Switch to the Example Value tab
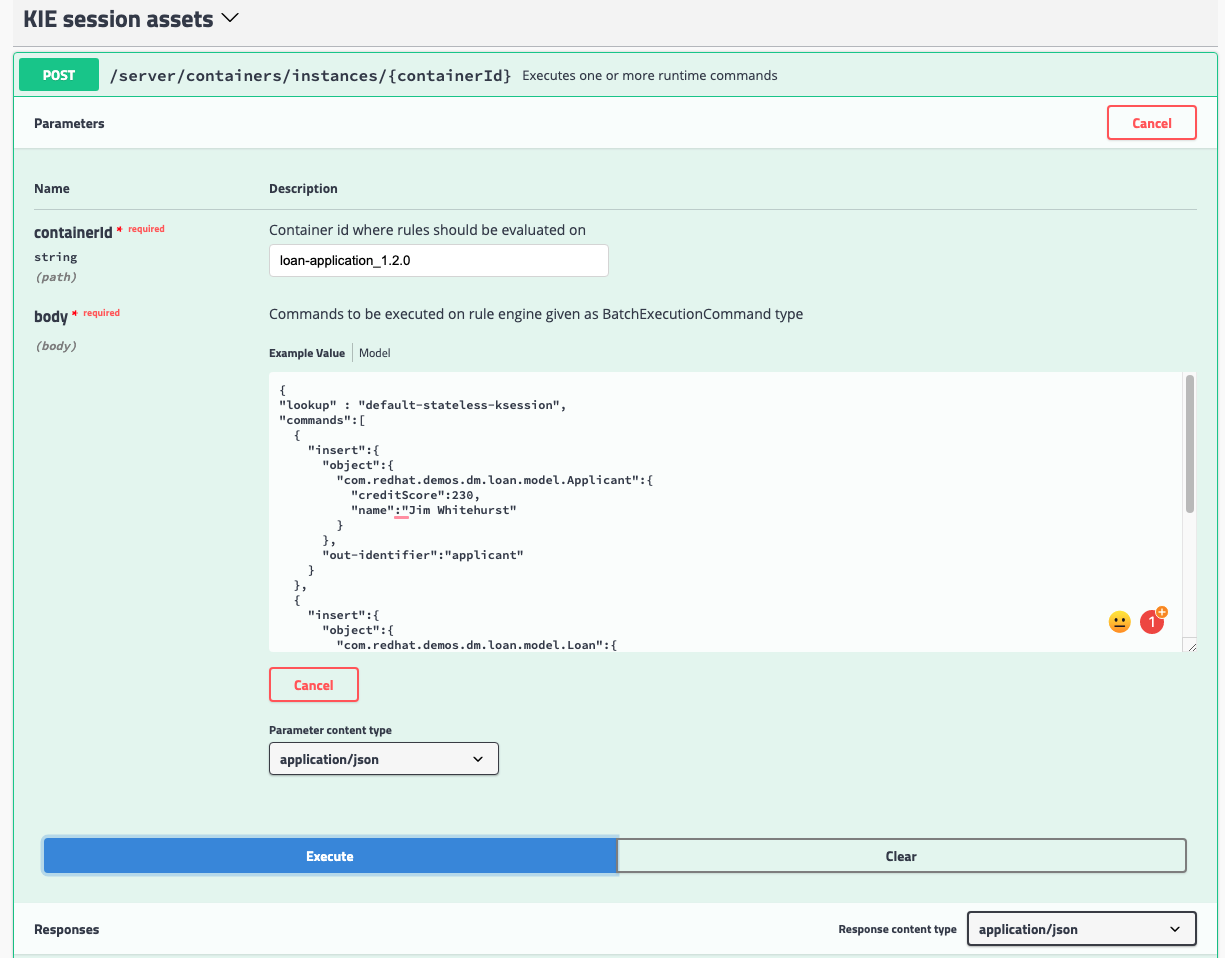The image size is (1225, 958). [x=307, y=353]
